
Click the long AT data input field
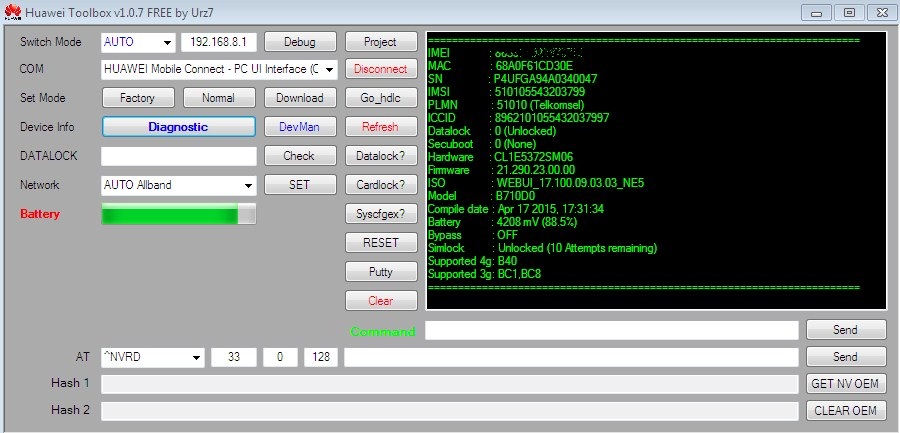[571, 357]
